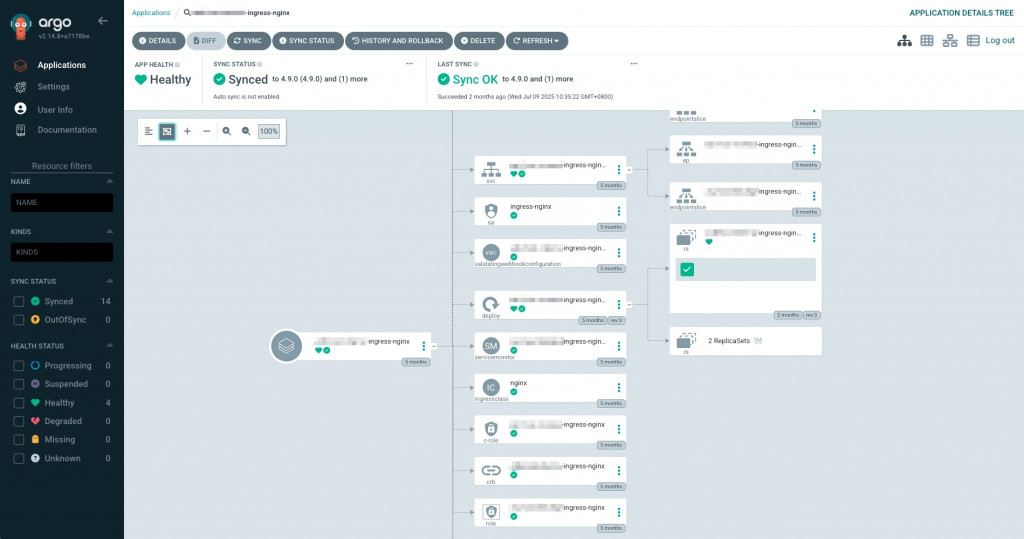This screenshot has height=539, width=1024.
Task: Select the root application node icon
Action: coord(286,346)
